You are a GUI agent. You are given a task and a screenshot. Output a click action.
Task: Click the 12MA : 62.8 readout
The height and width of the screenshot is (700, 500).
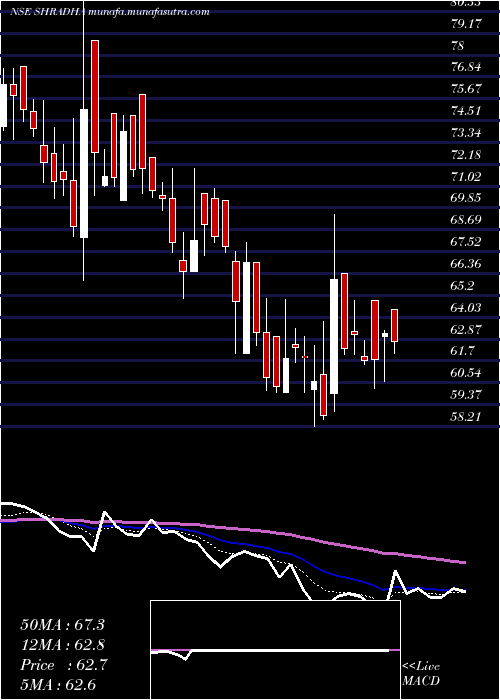pos(62,645)
